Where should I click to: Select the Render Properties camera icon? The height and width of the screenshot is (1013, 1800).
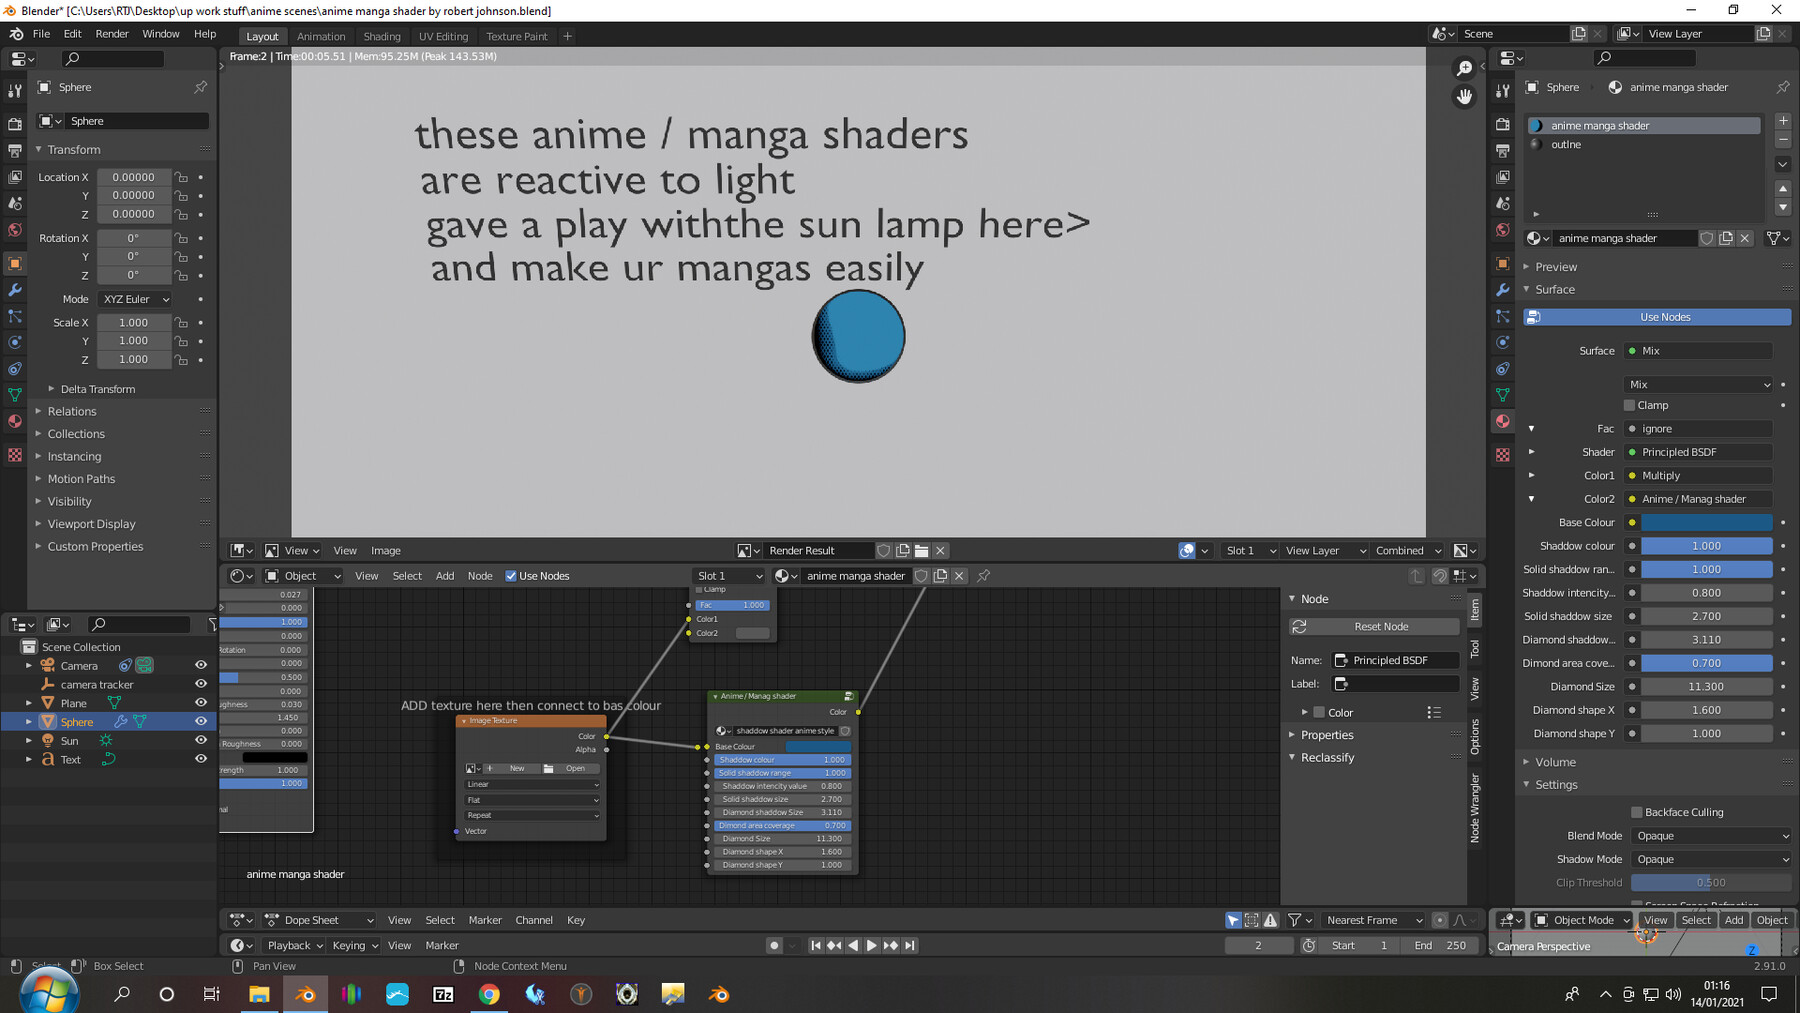[x=1503, y=122]
